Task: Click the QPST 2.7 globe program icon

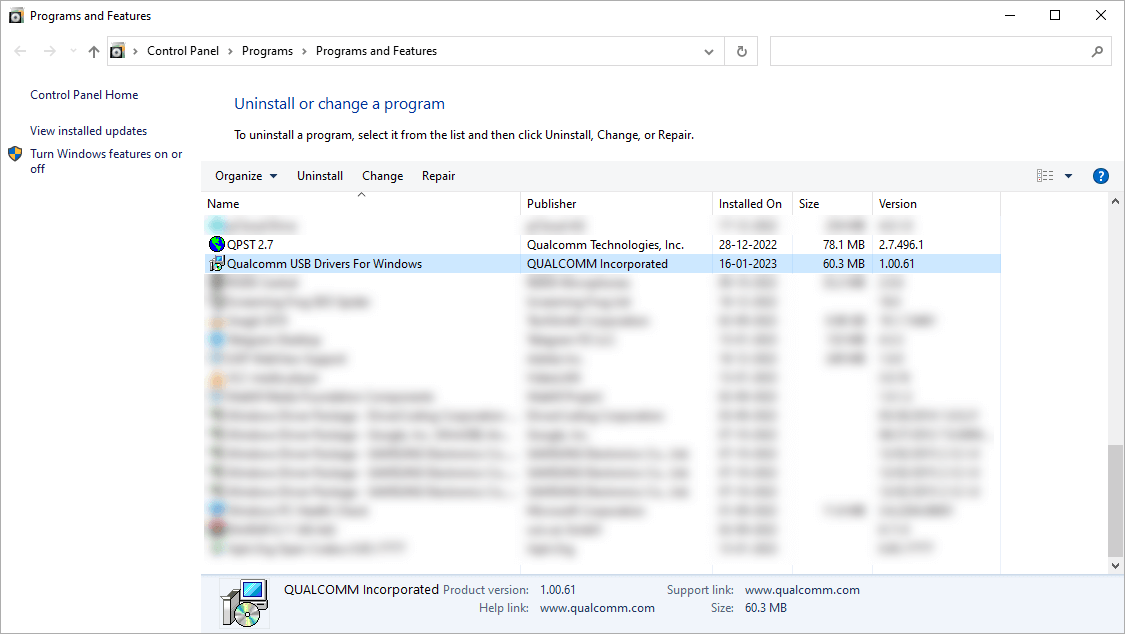Action: (x=217, y=243)
